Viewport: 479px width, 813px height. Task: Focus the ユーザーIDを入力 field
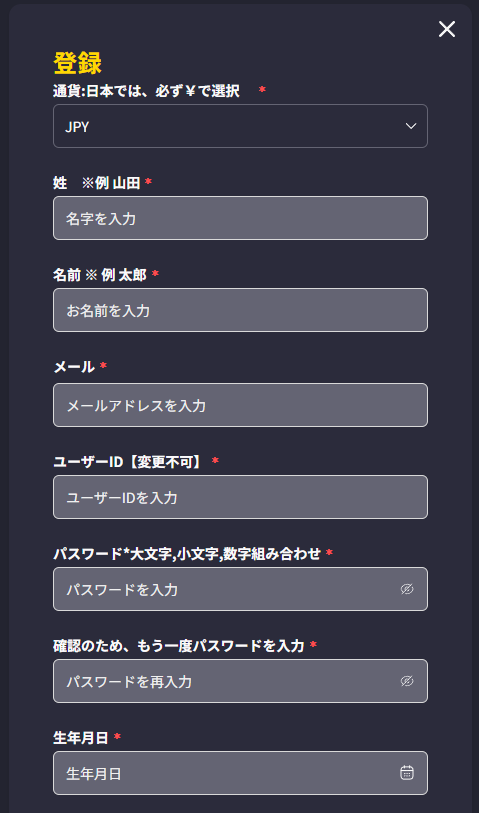pos(240,497)
